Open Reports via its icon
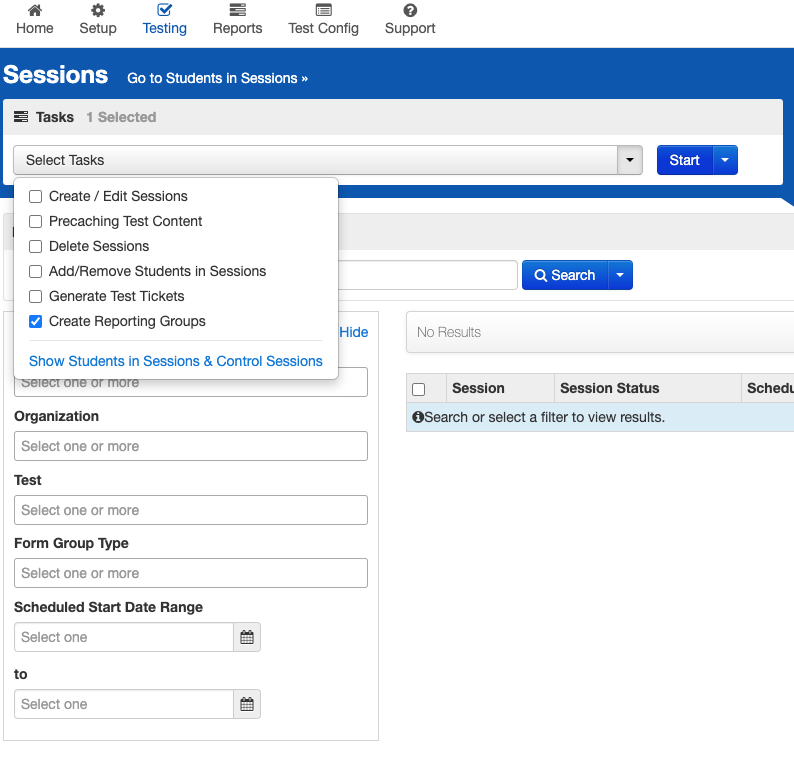 click(237, 10)
